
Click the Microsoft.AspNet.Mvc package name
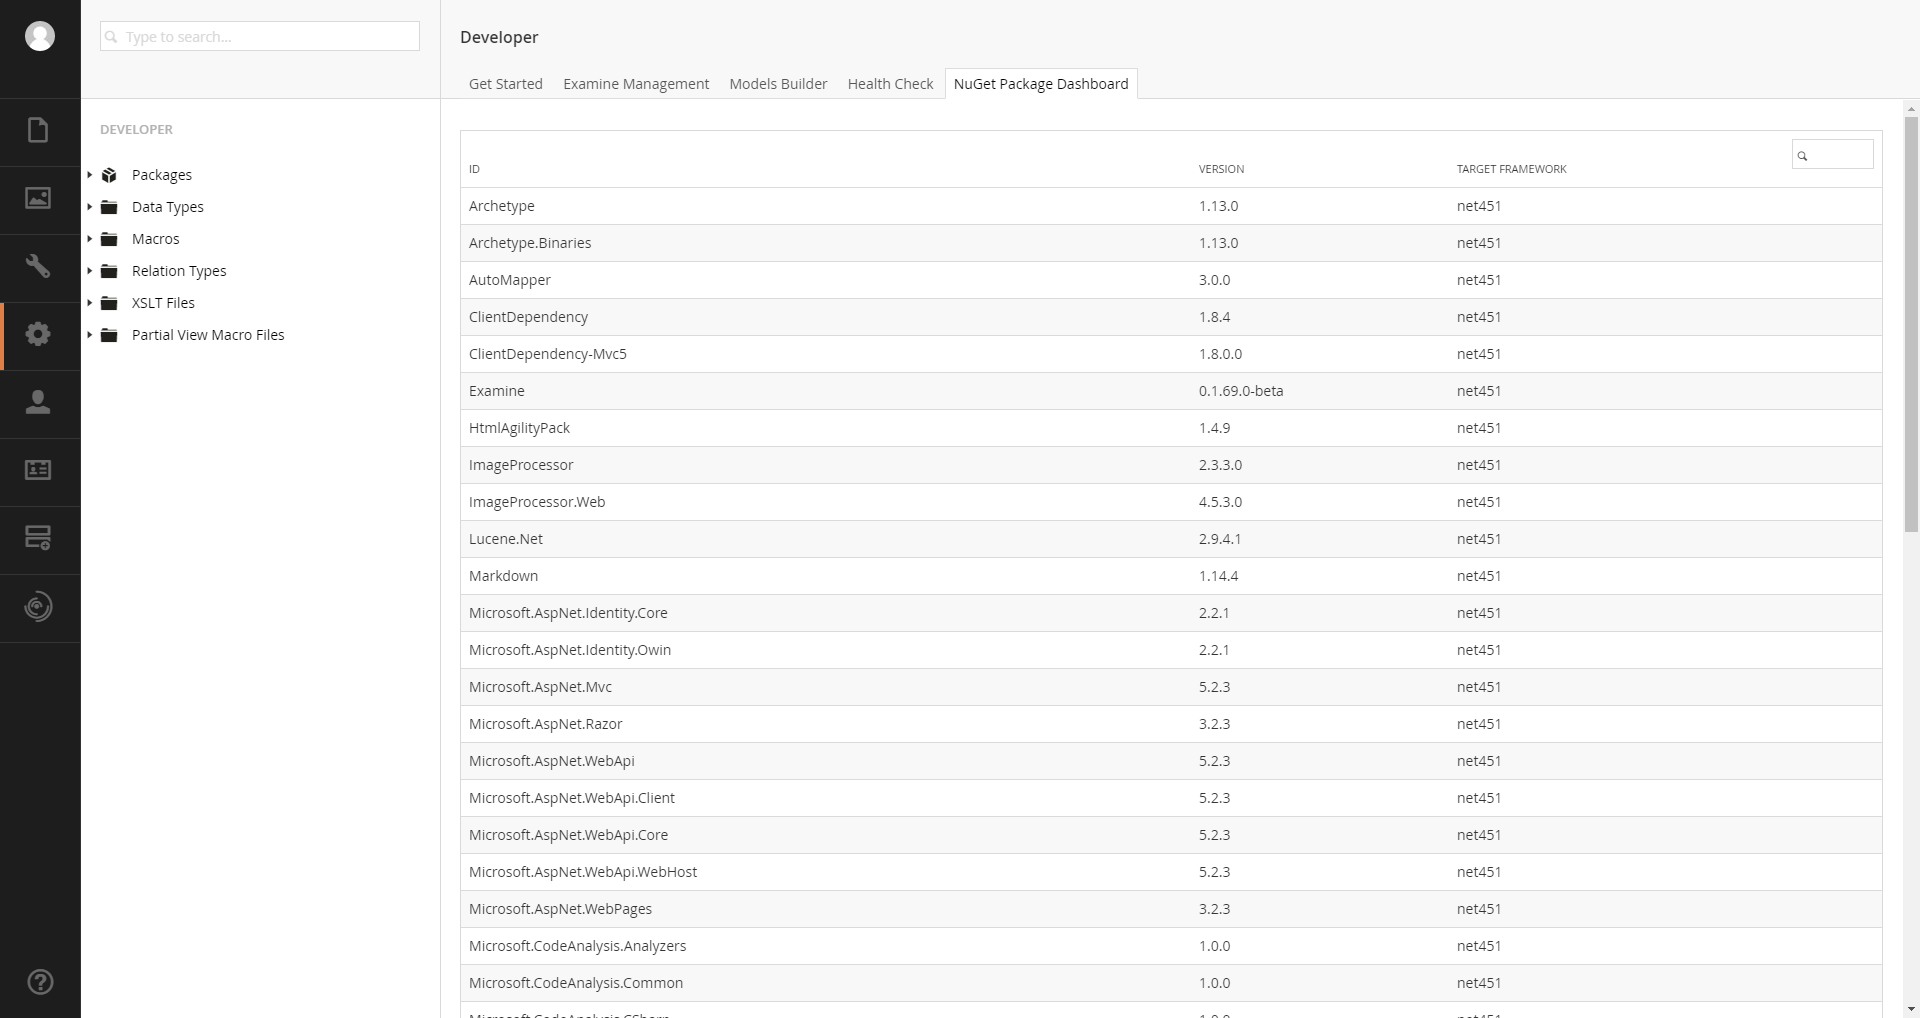(x=540, y=687)
